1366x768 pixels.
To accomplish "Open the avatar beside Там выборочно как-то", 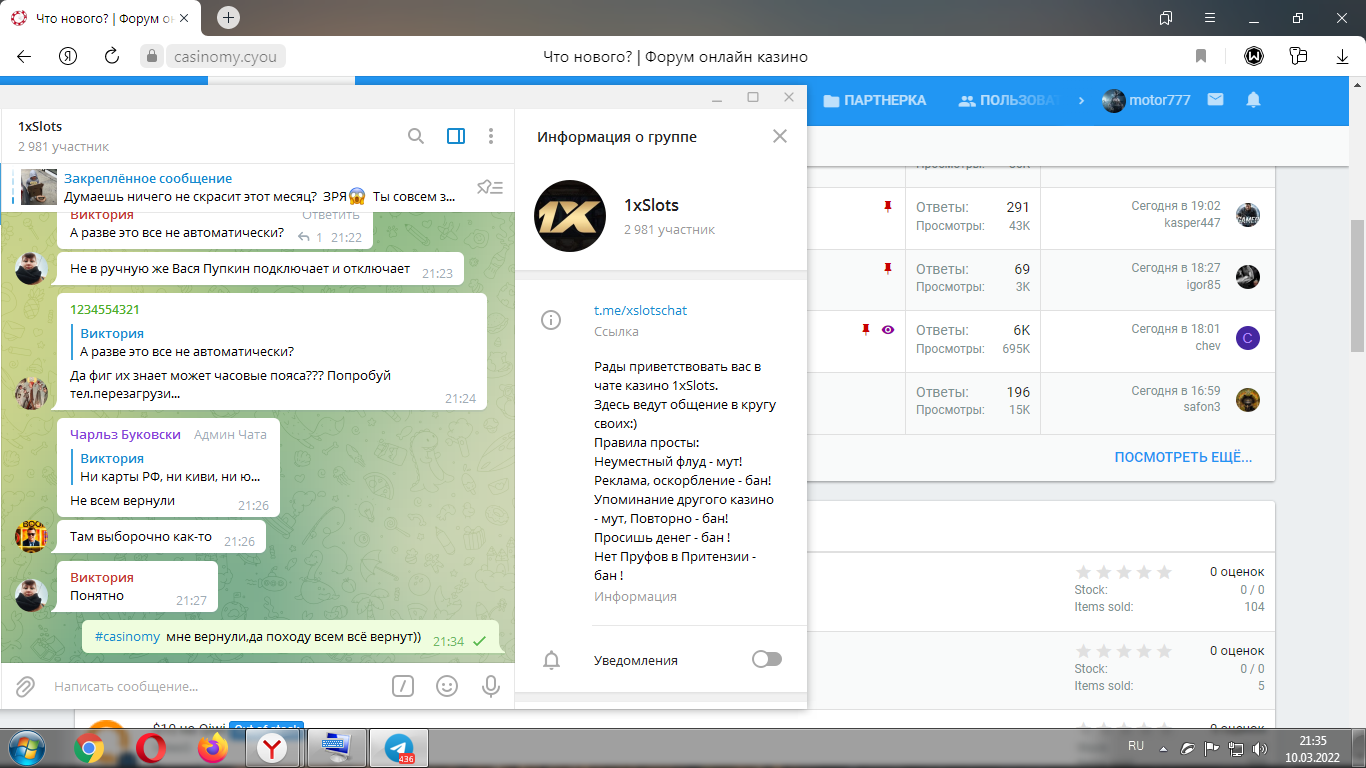I will (31, 537).
